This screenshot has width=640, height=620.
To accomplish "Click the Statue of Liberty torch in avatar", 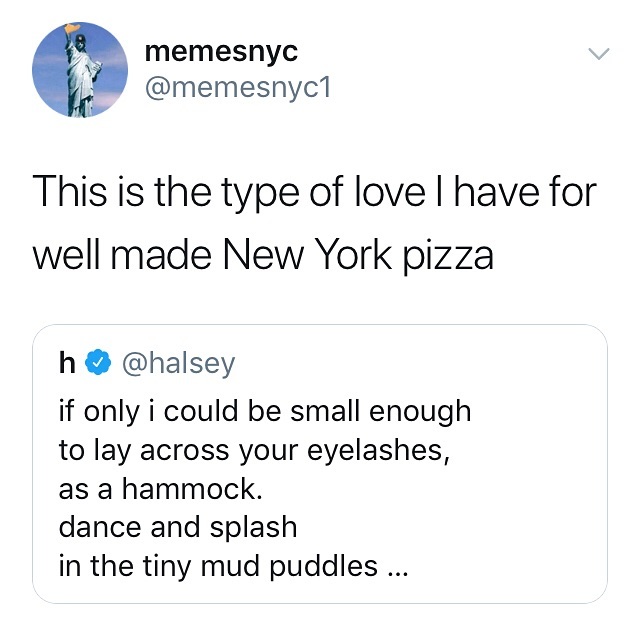I will tap(69, 40).
